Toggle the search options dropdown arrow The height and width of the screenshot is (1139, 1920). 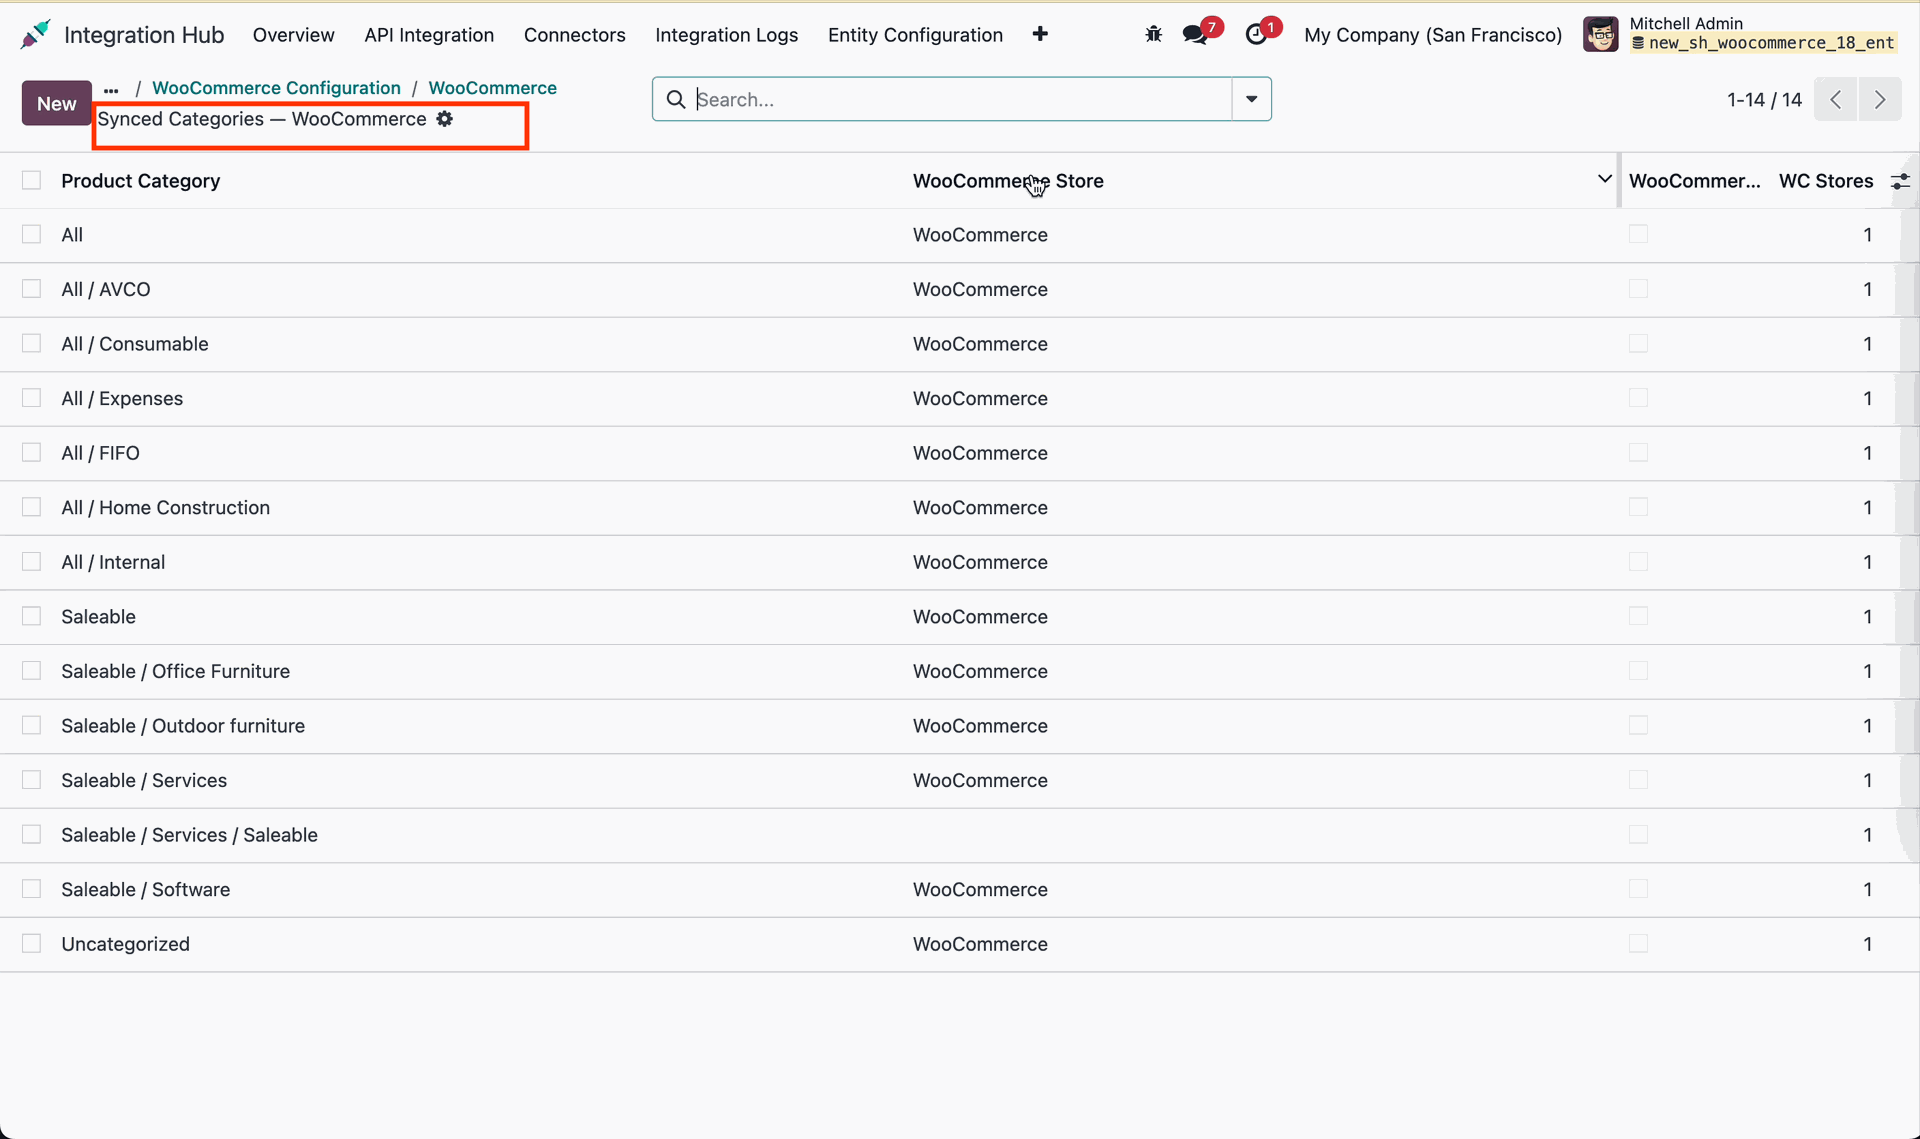1251,99
